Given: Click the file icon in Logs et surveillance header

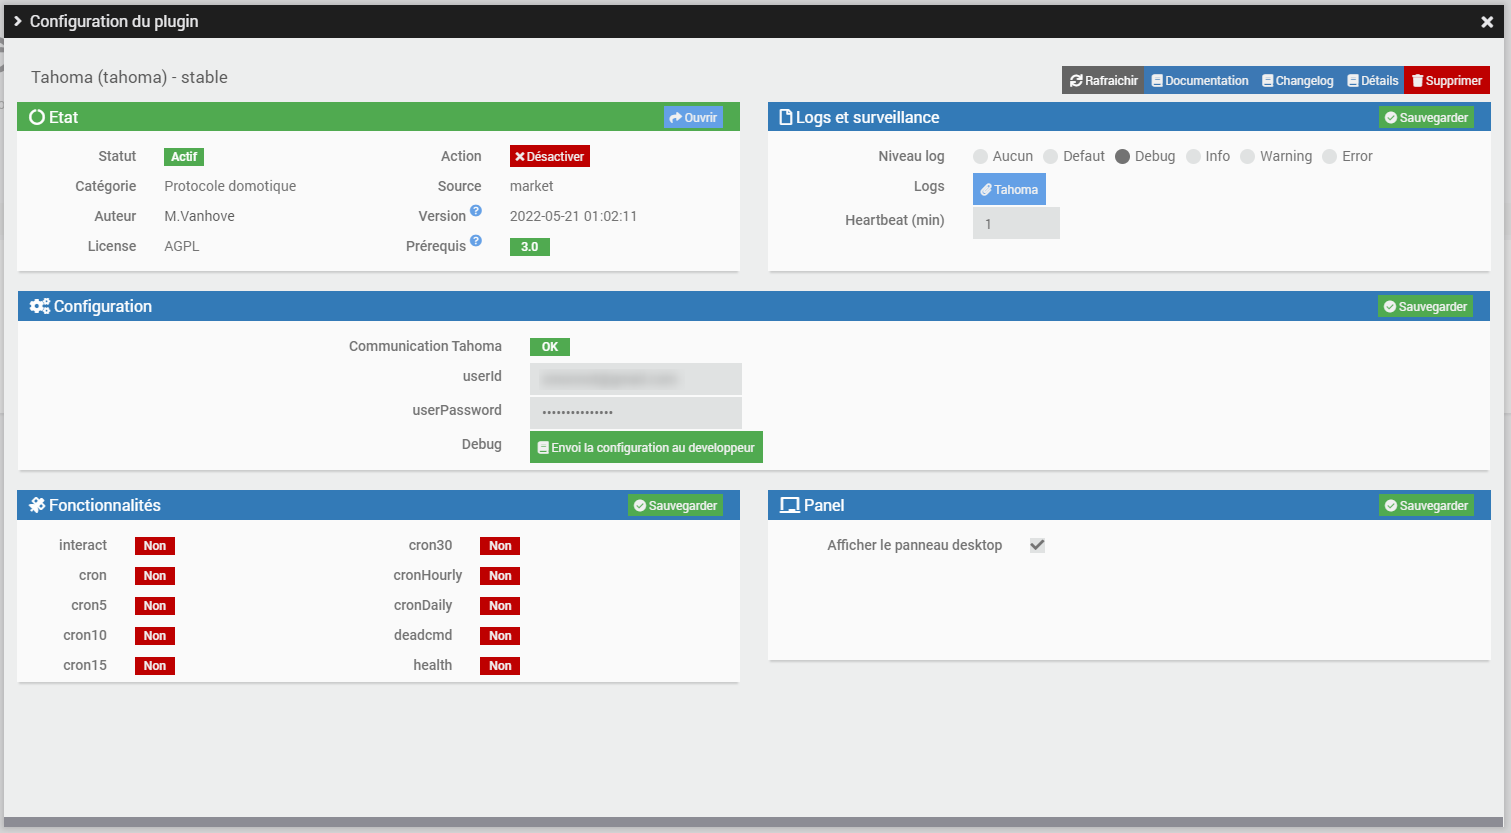Looking at the screenshot, I should tap(785, 117).
